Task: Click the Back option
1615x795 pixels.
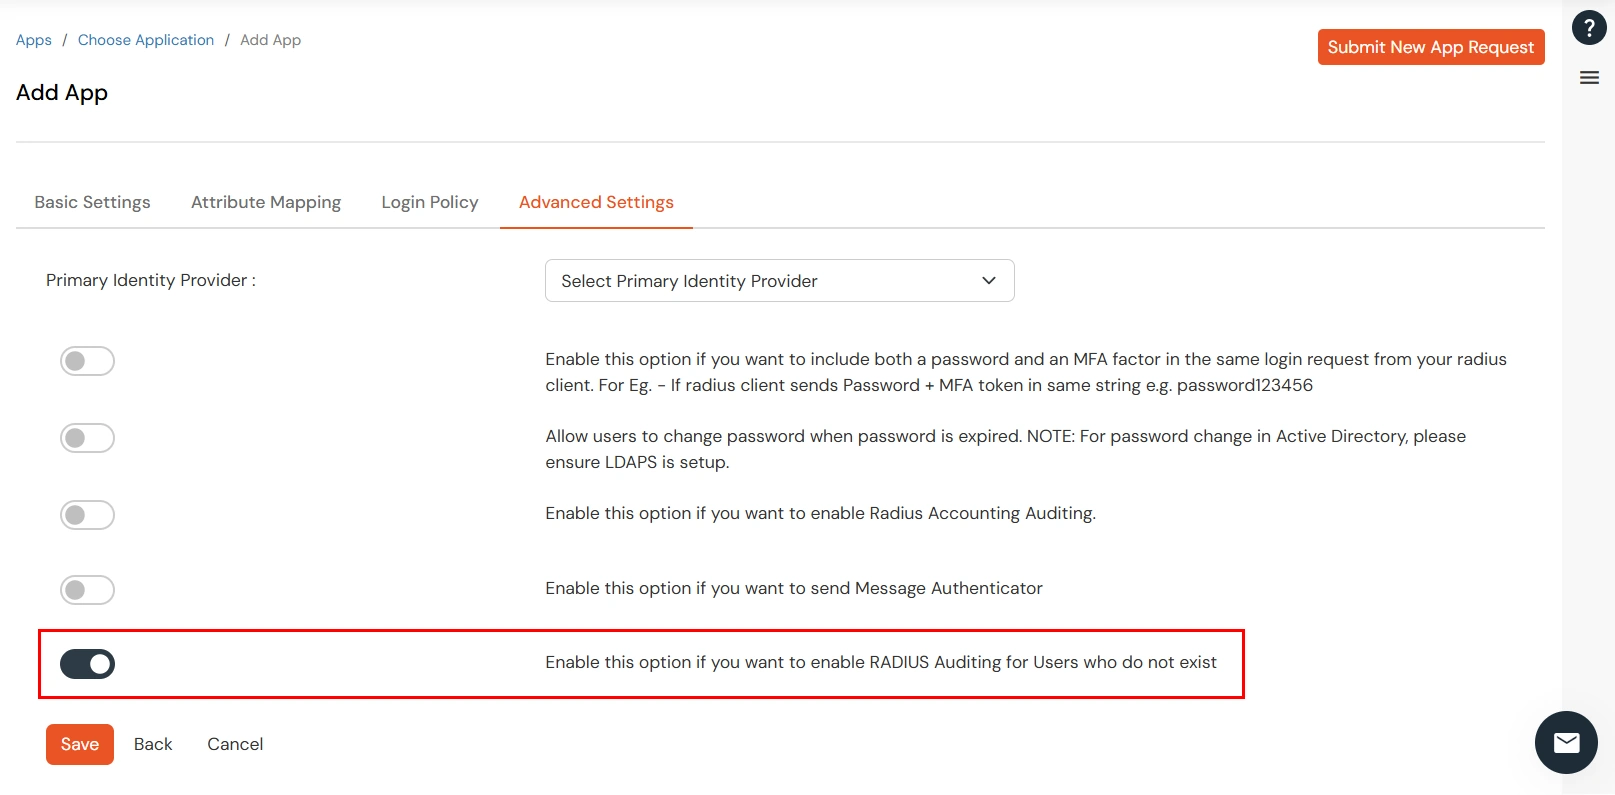Action: coord(152,744)
